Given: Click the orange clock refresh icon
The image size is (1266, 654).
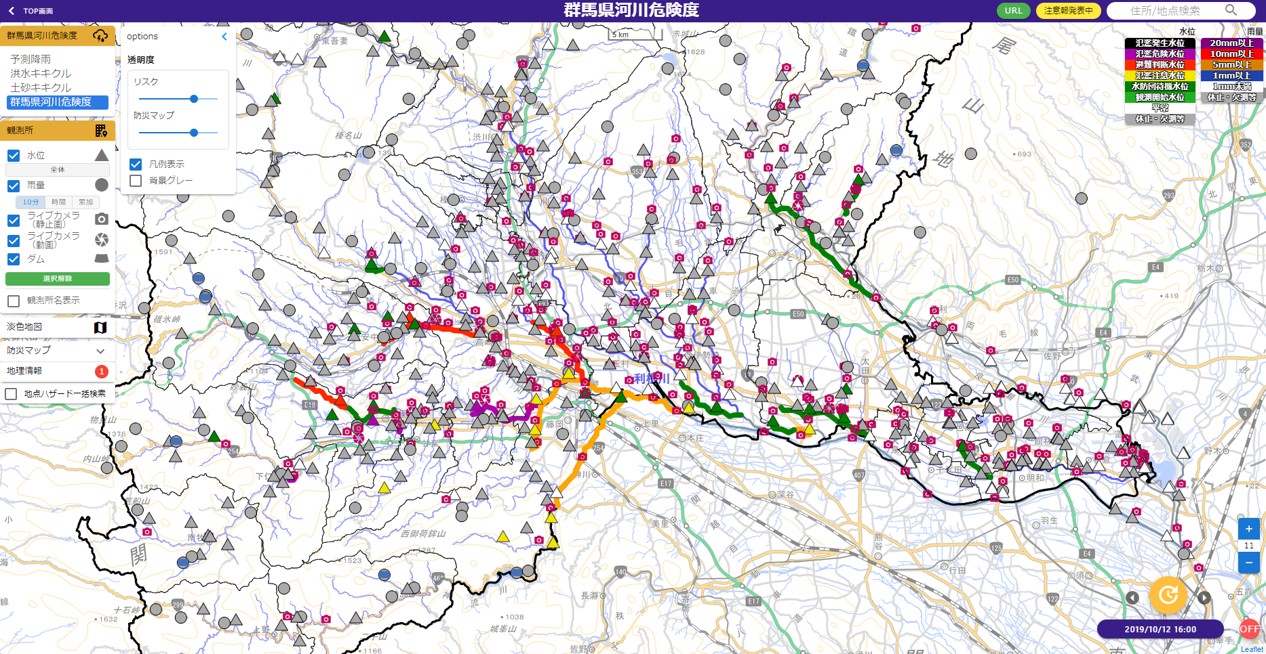Looking at the screenshot, I should pos(1167,595).
